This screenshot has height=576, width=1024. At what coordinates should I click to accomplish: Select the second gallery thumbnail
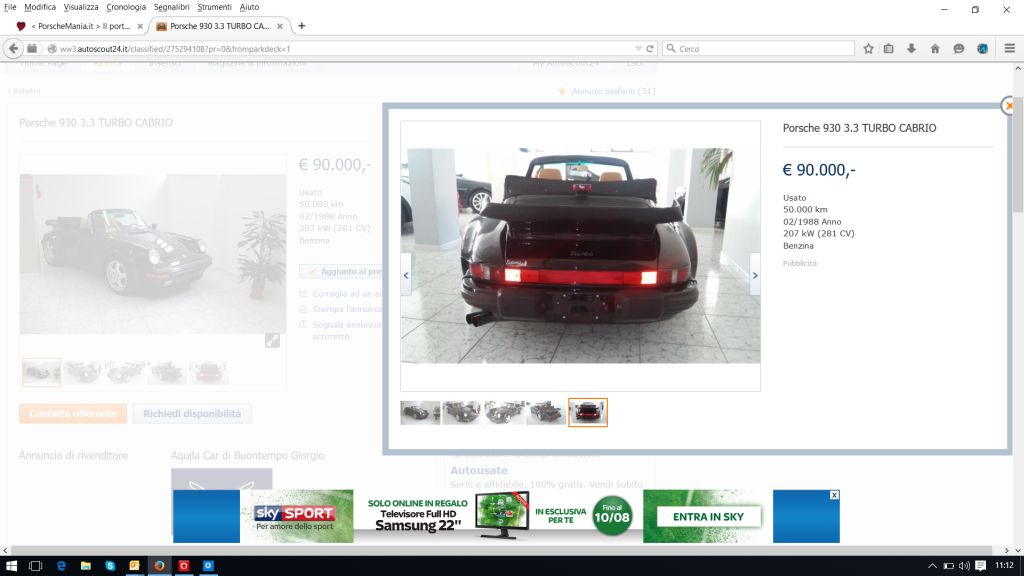point(462,412)
